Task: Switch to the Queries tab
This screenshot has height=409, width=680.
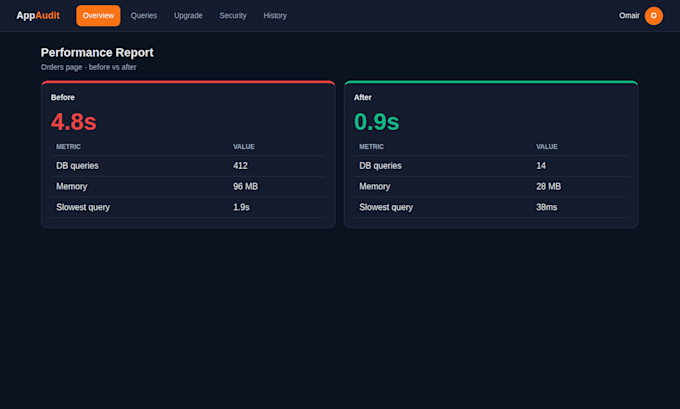Action: click(x=144, y=16)
